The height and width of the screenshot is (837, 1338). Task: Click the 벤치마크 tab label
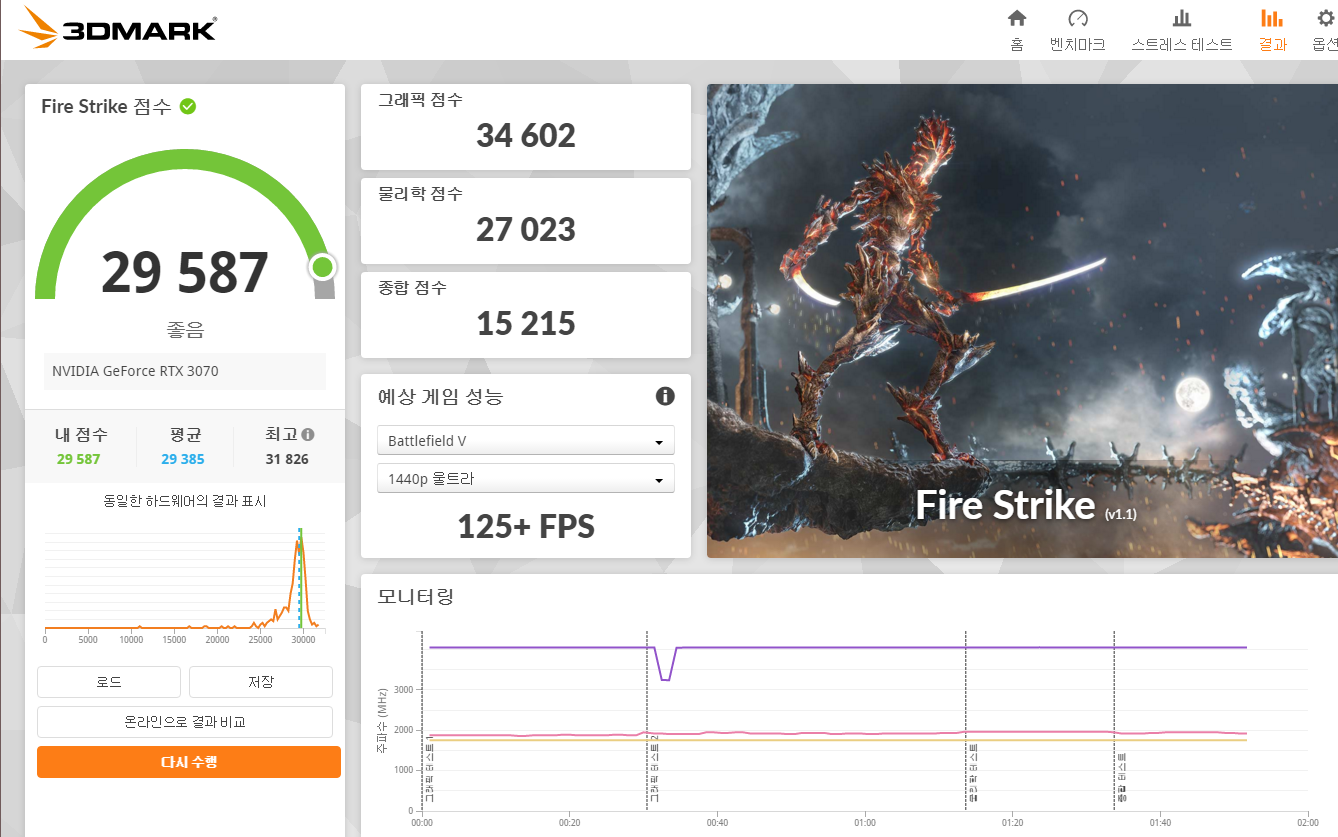pyautogui.click(x=1077, y=45)
